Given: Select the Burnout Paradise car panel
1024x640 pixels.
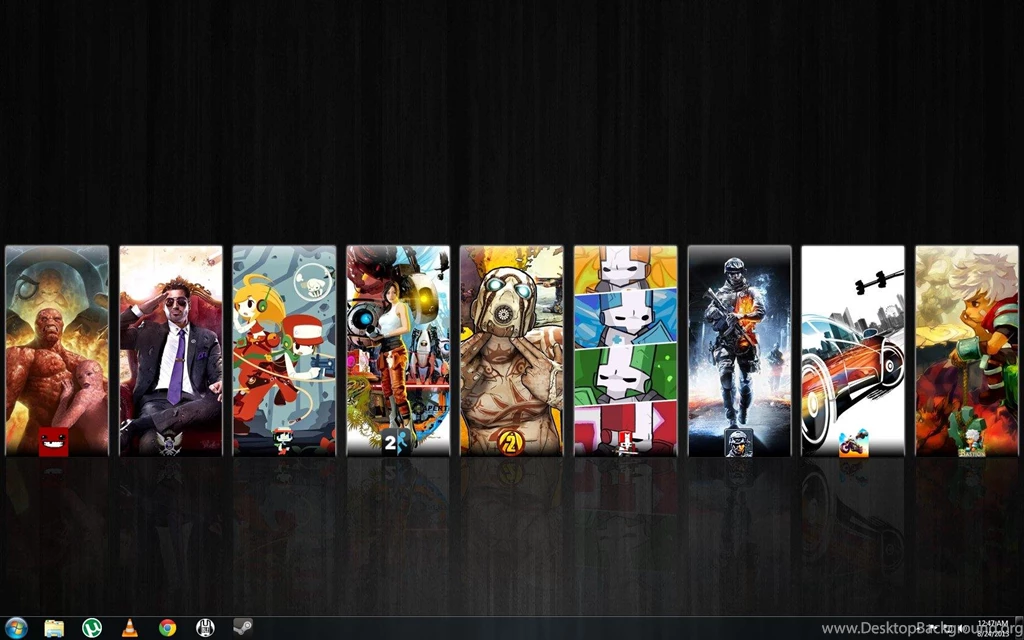Looking at the screenshot, I should coord(851,350).
